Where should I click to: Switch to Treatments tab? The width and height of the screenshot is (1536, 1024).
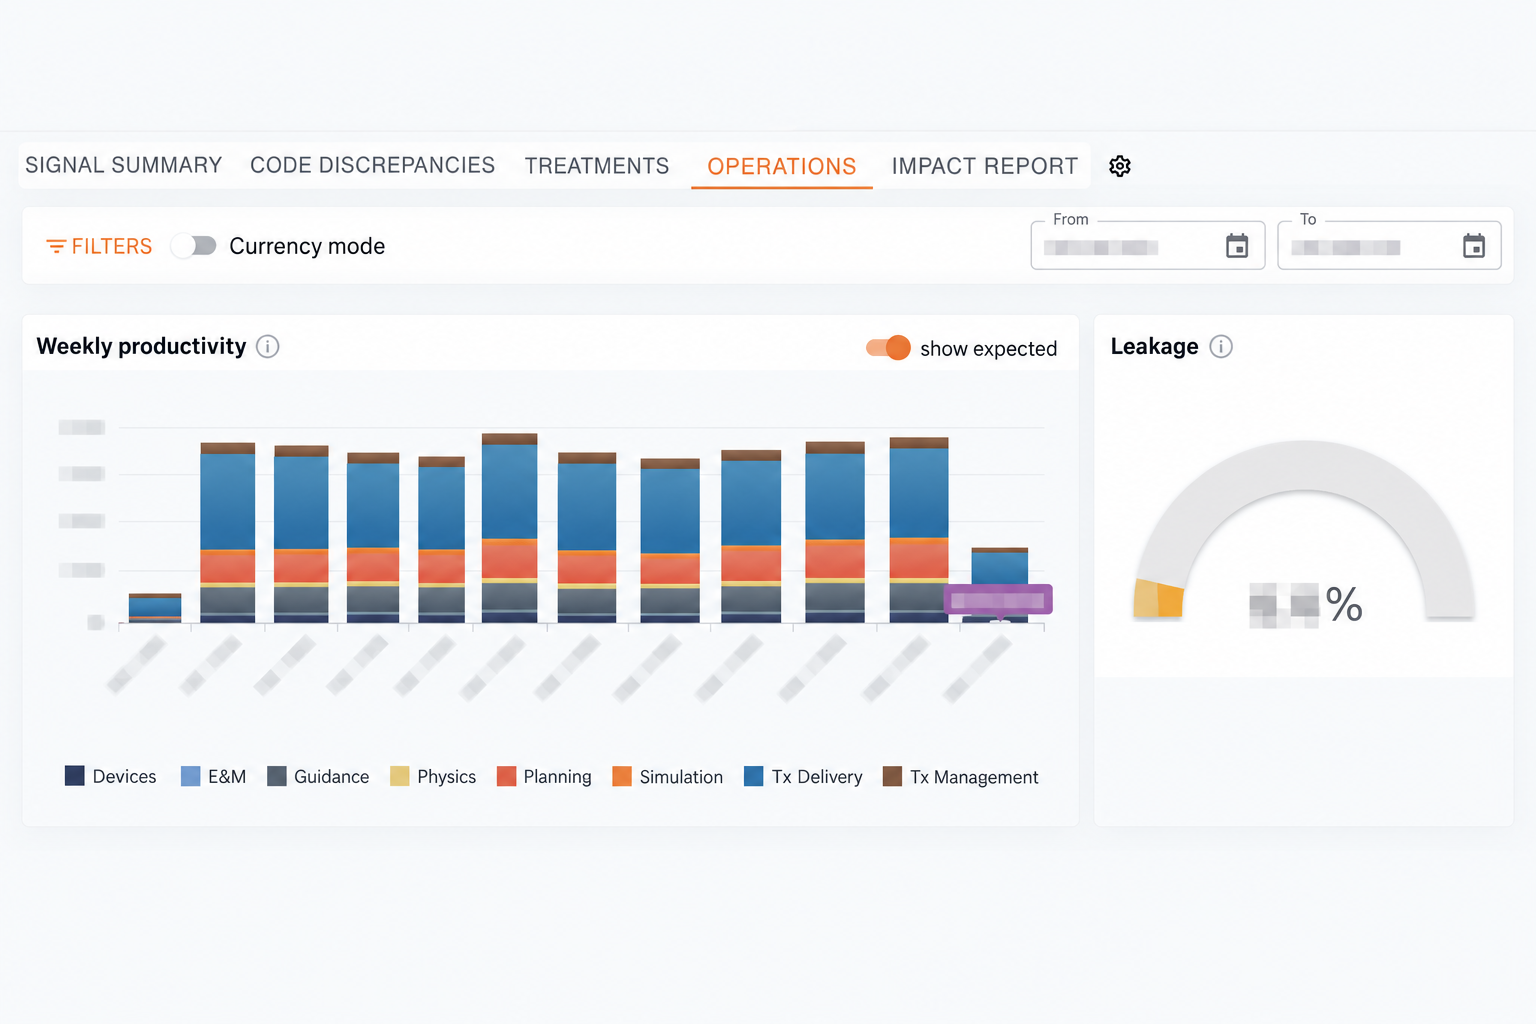597,166
